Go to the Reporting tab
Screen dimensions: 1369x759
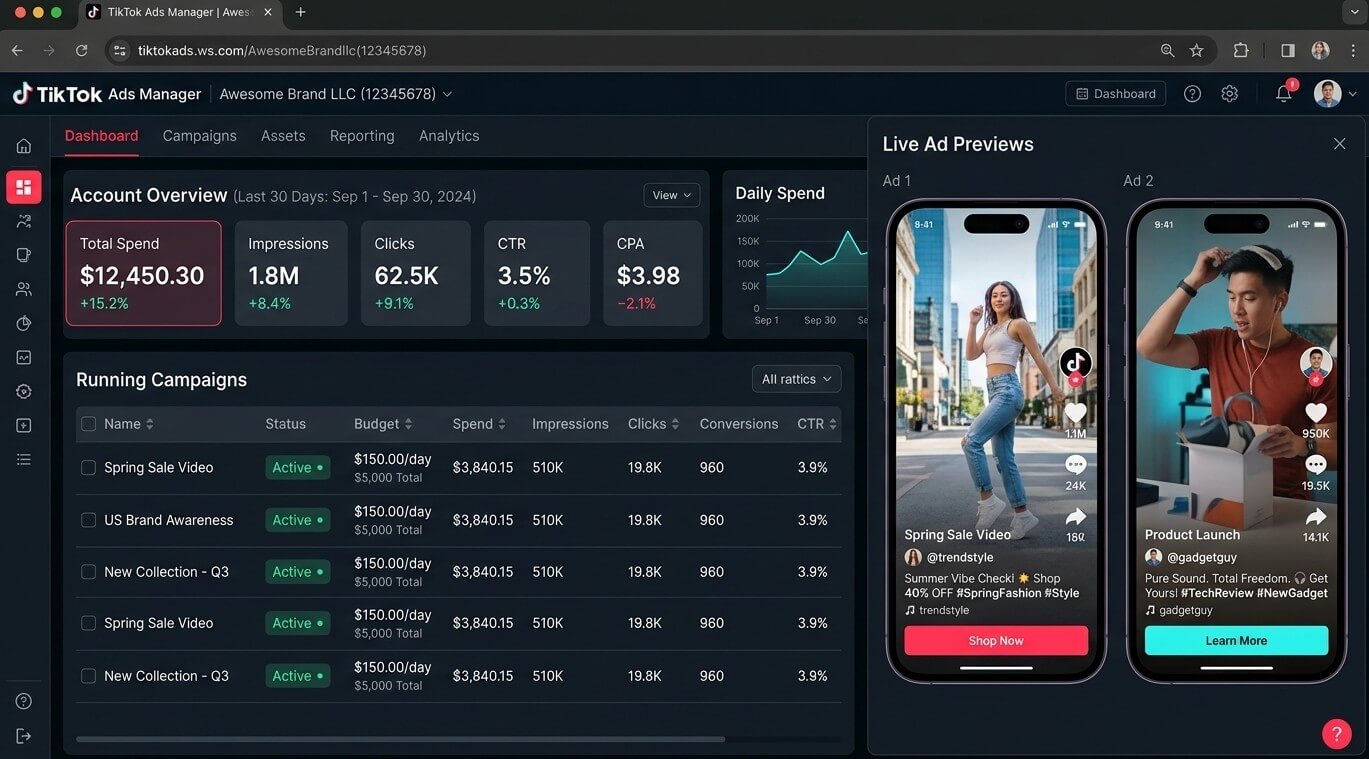coord(362,136)
